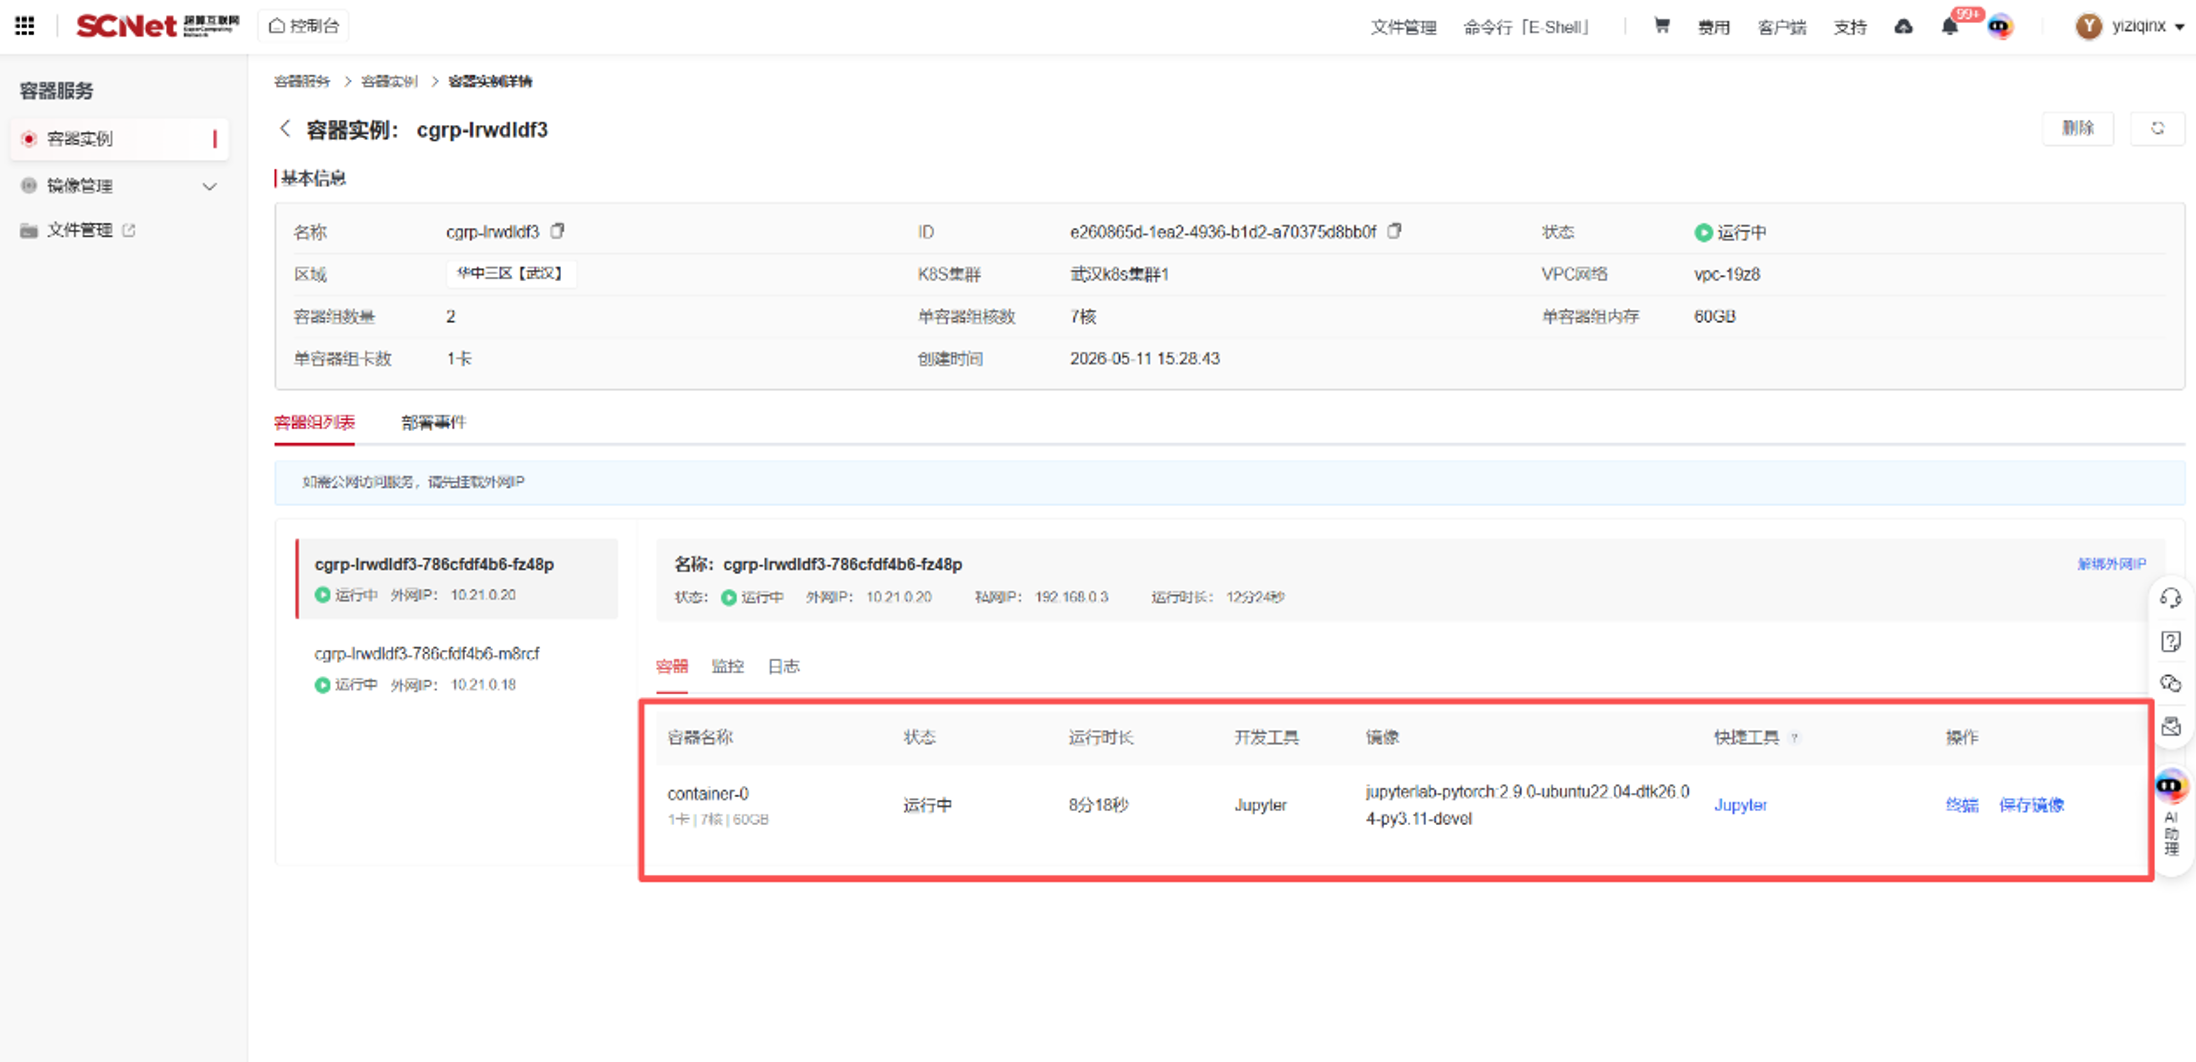Open the AI助理 assistant floating button
This screenshot has height=1062, width=2196.
(2171, 814)
